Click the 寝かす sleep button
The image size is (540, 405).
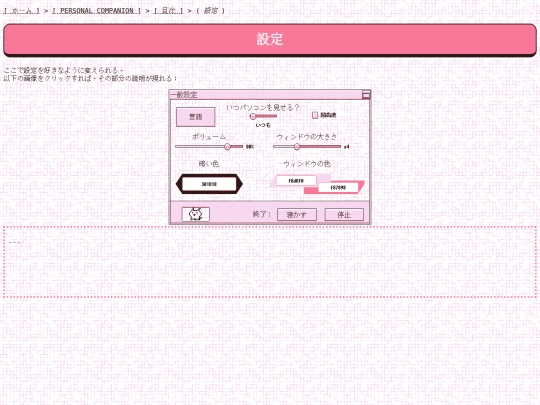[x=297, y=215]
